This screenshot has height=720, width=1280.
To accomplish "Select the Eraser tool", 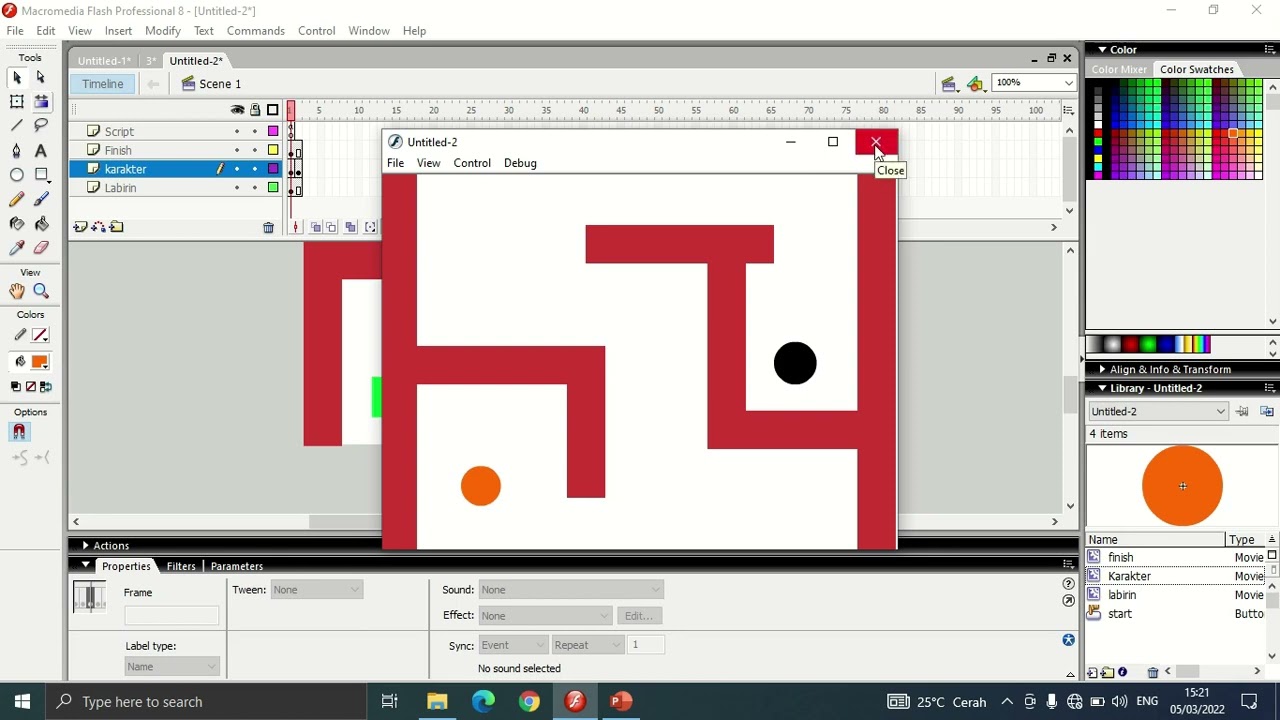I will (41, 248).
